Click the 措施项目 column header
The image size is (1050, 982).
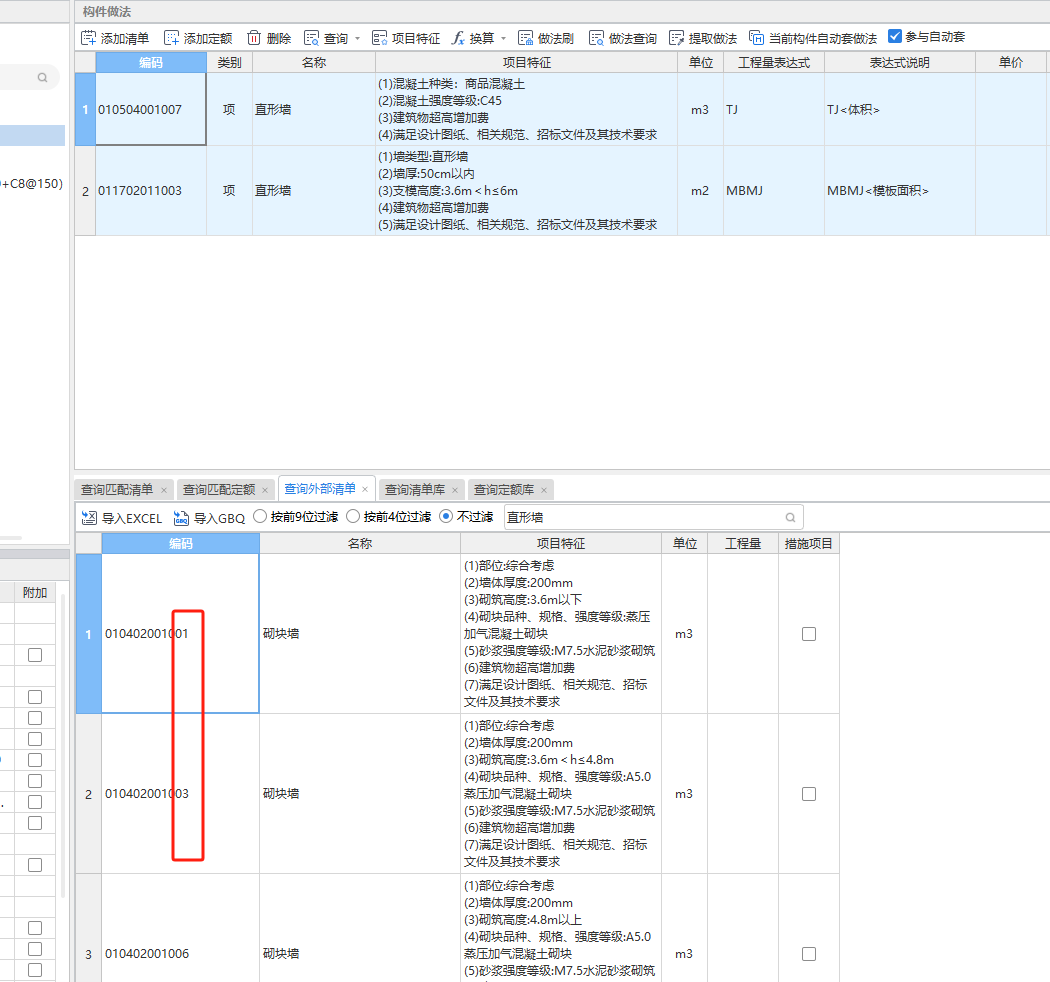(x=808, y=543)
